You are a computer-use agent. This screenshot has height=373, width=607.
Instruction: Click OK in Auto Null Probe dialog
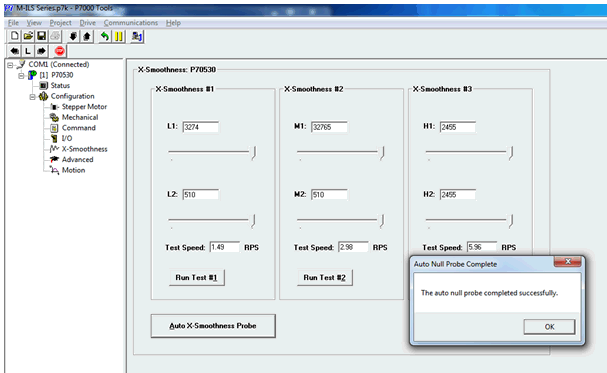[x=549, y=327]
